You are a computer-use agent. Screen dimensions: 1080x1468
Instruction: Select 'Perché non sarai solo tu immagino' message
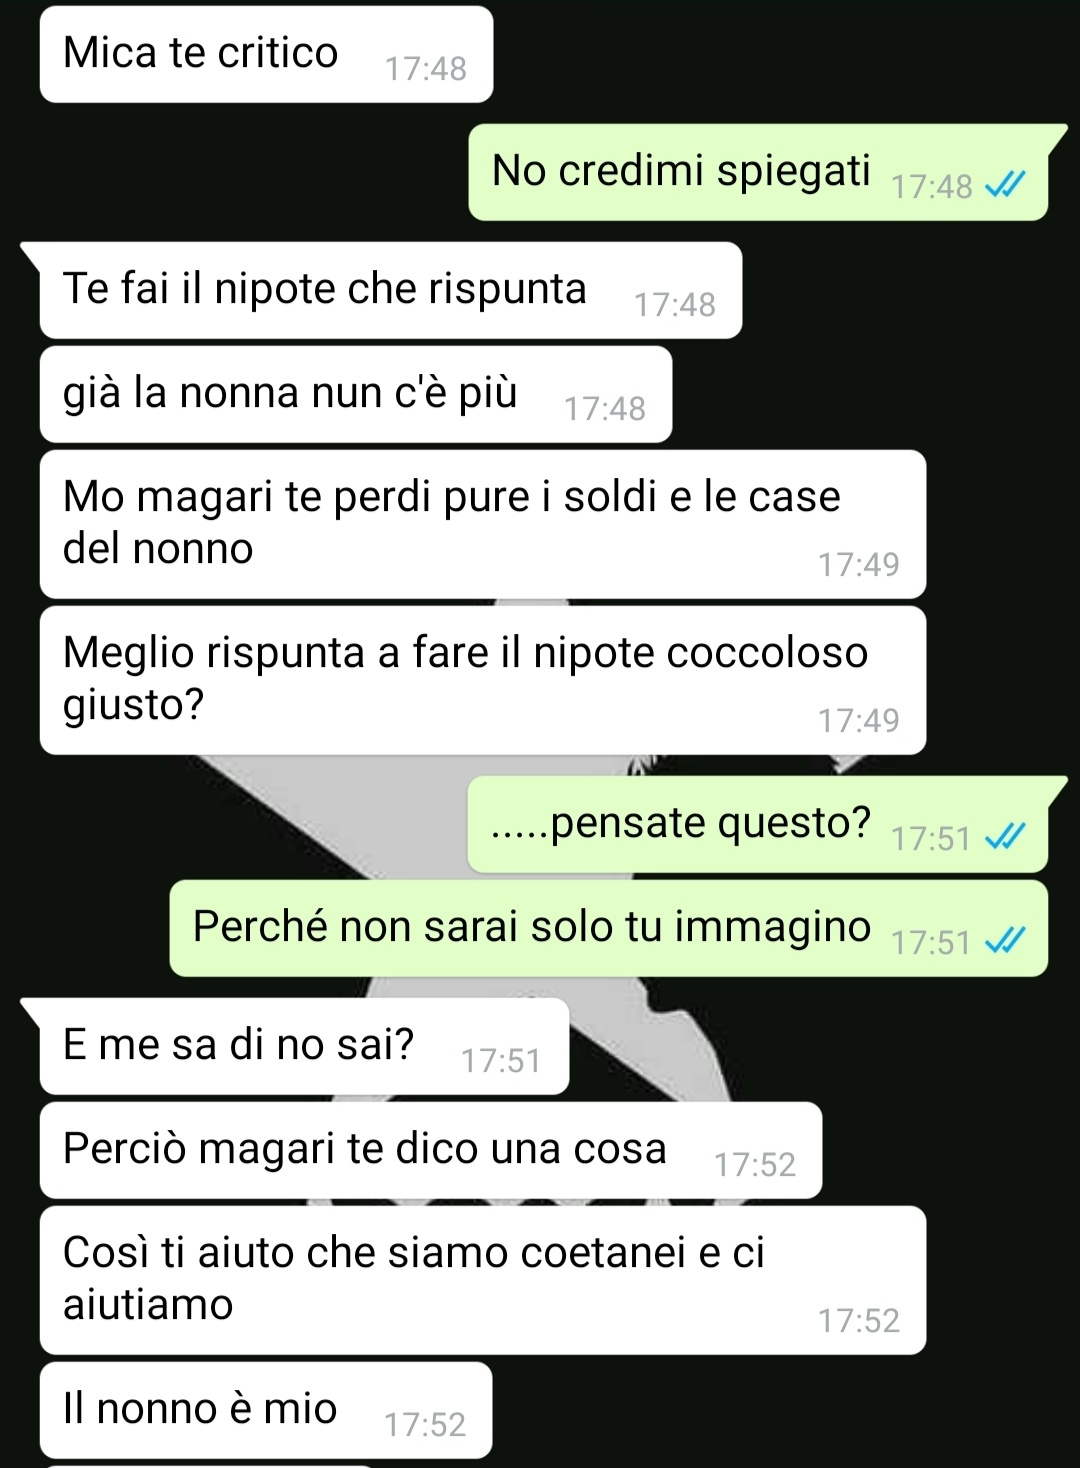608,928
